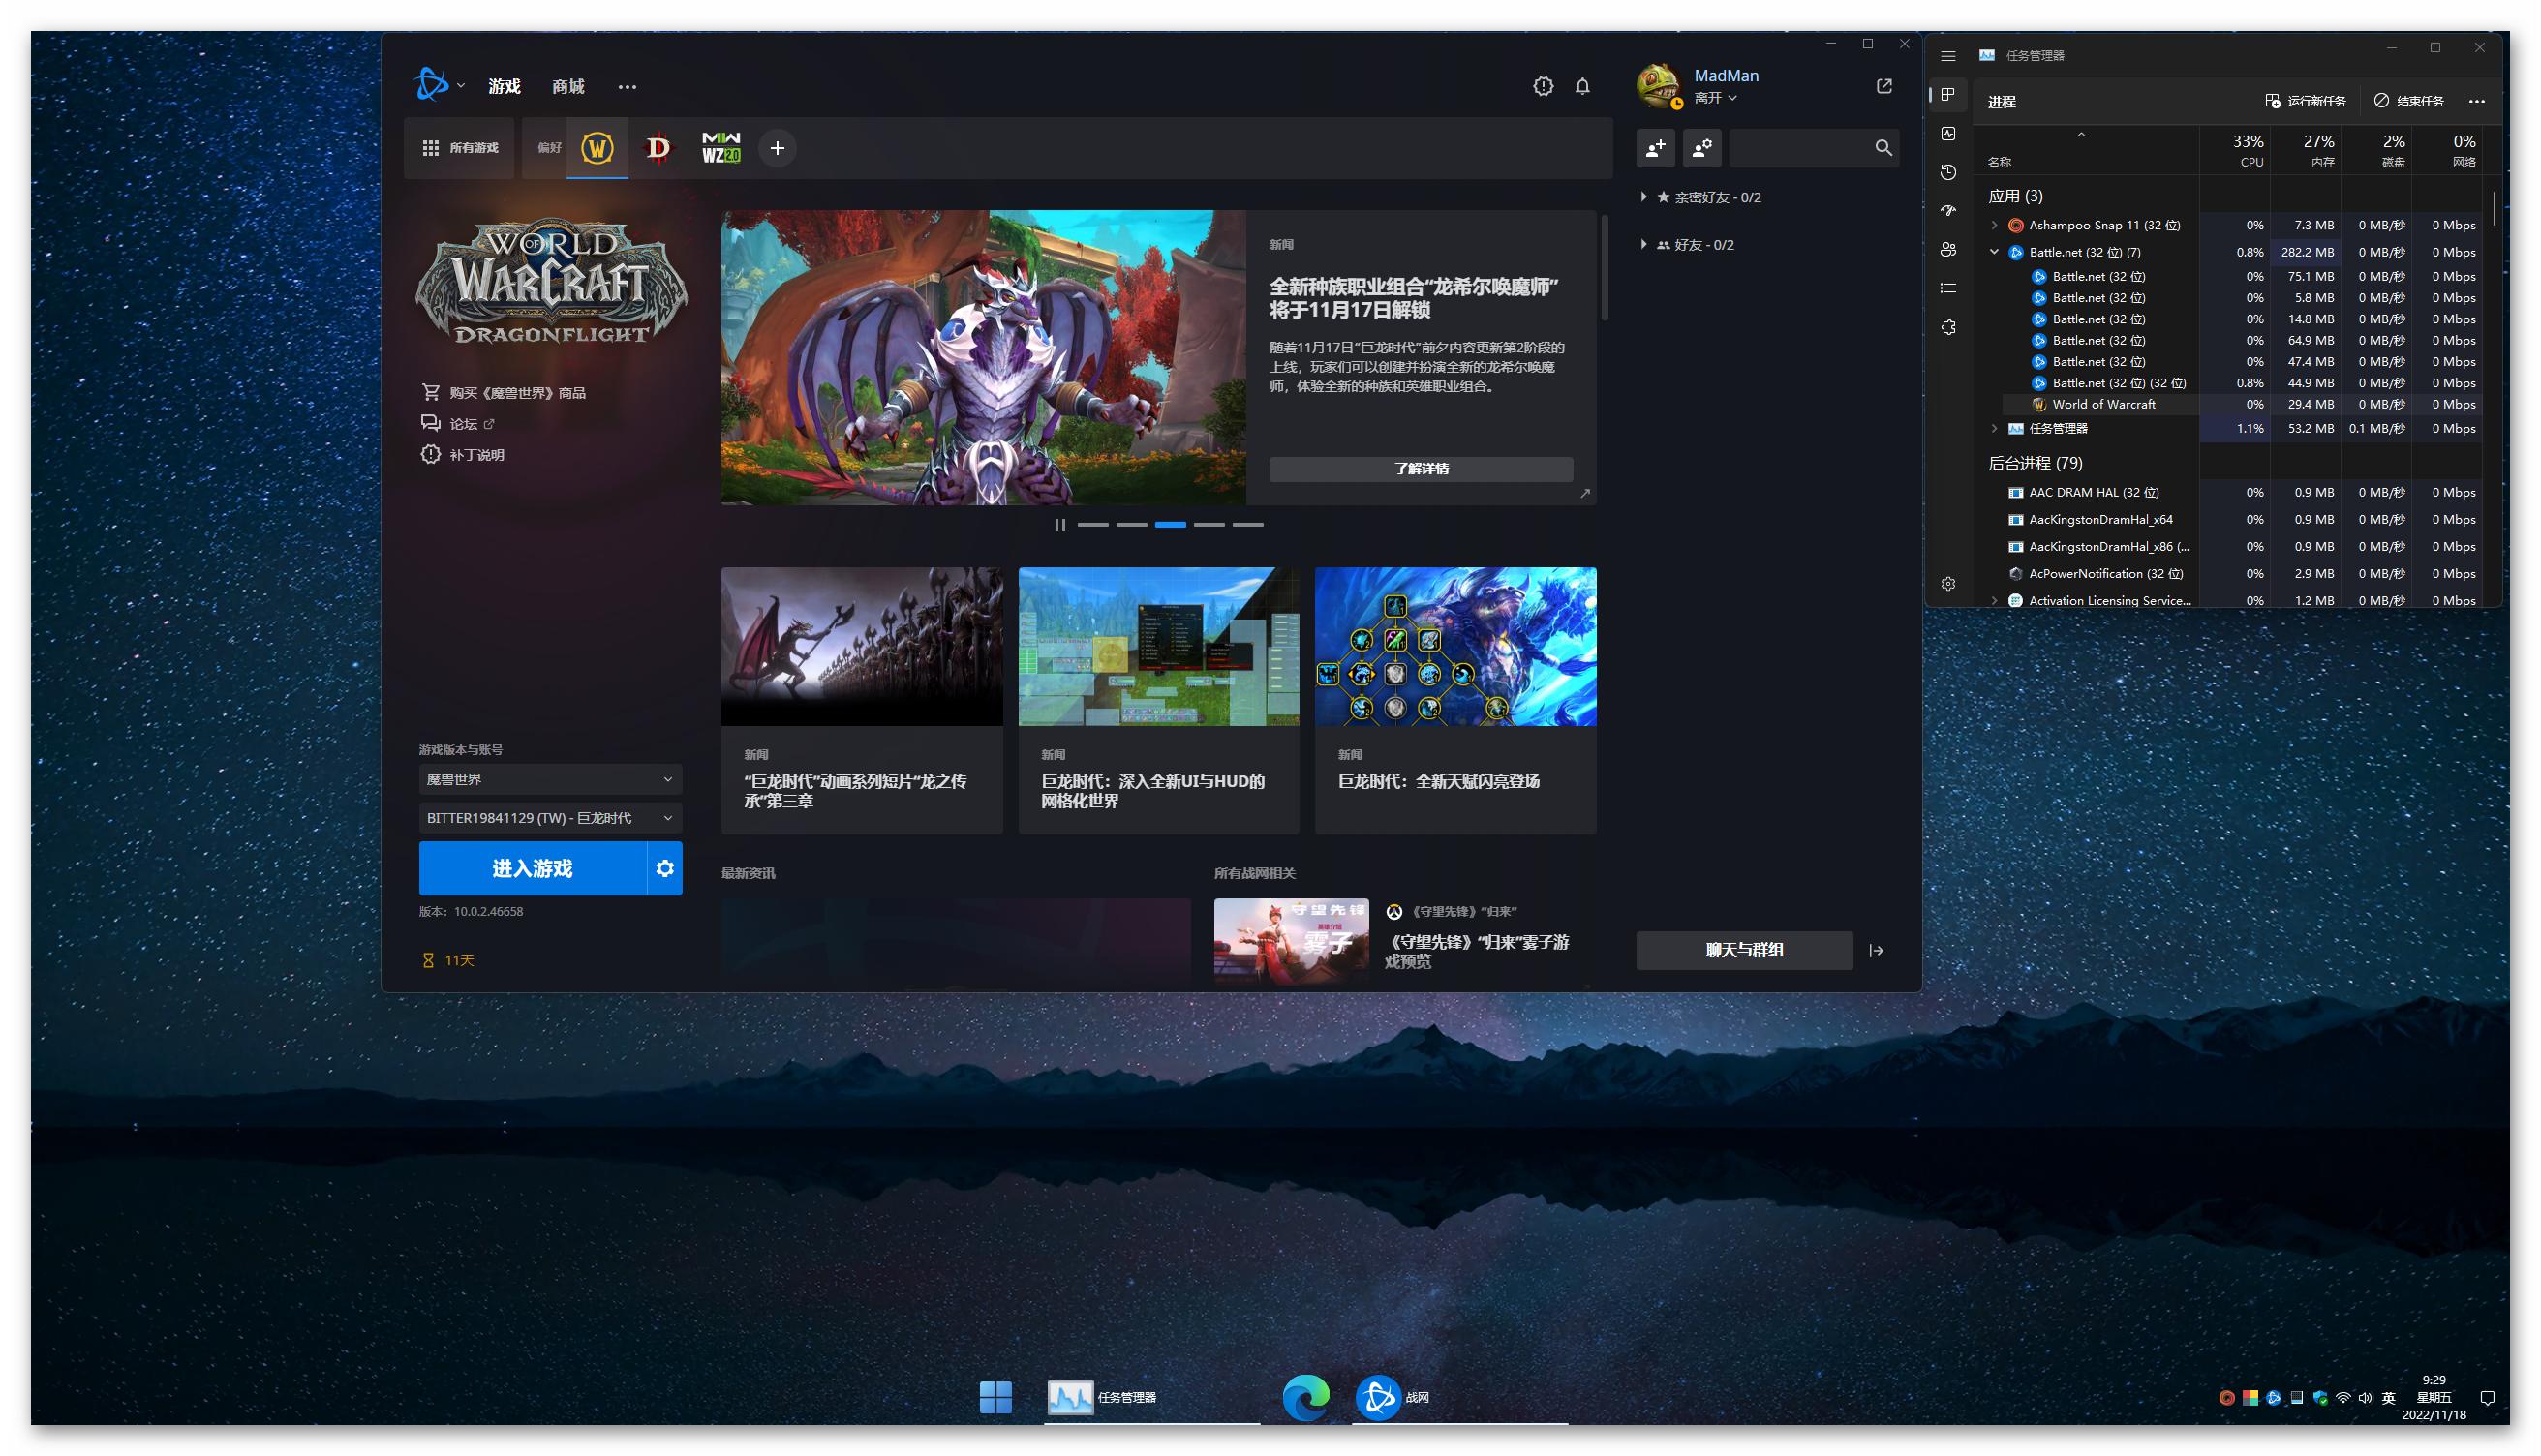
Task: Open Task Manager performance tab icon
Action: pyautogui.click(x=1948, y=133)
